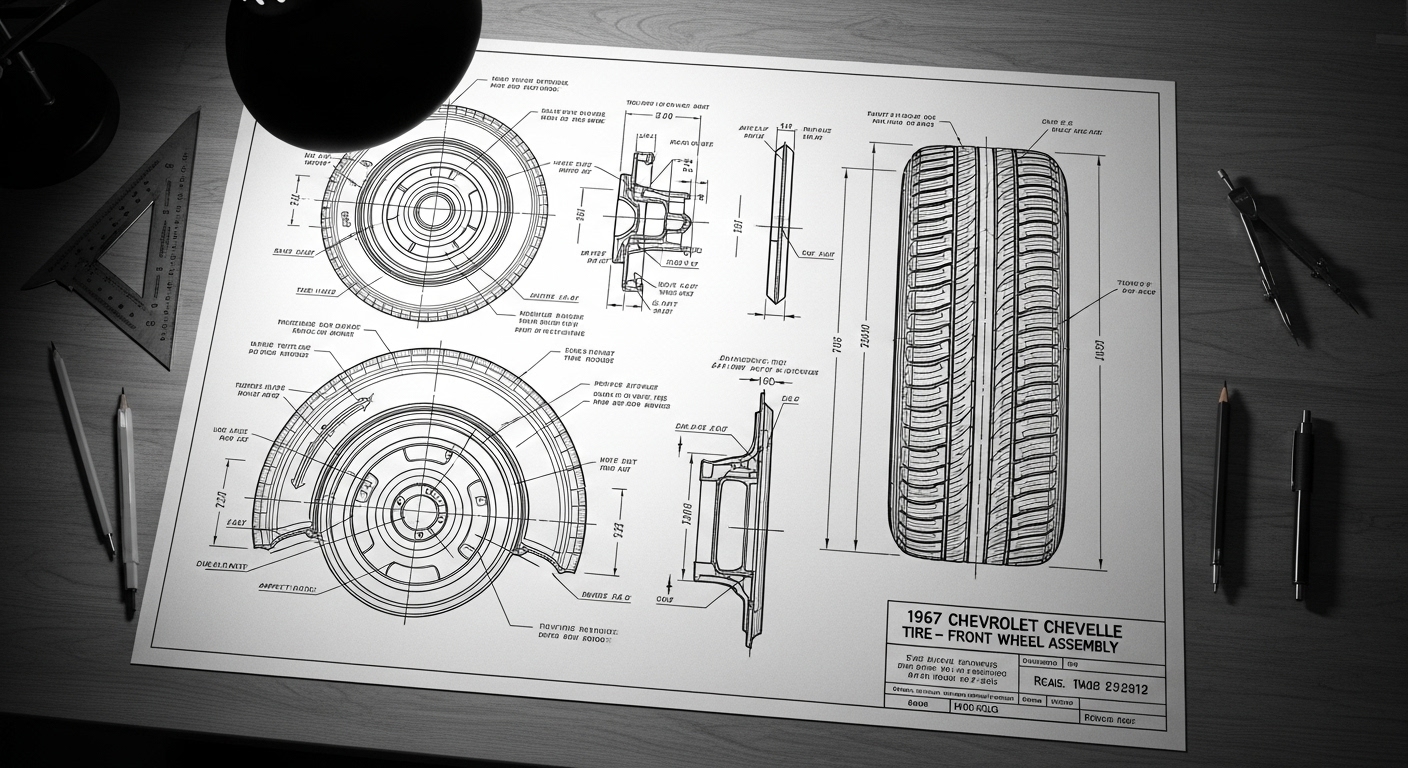
Task: Click the "TIRE – FRONT WHEEL ASSEMBLY" subtitle line
Action: pyautogui.click(x=1011, y=646)
